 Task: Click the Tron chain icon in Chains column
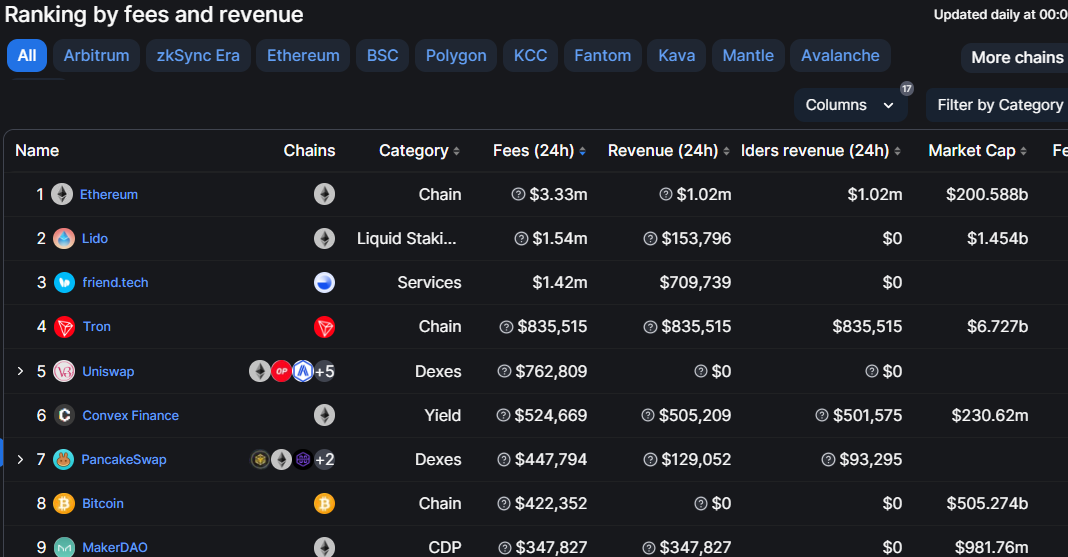click(324, 327)
